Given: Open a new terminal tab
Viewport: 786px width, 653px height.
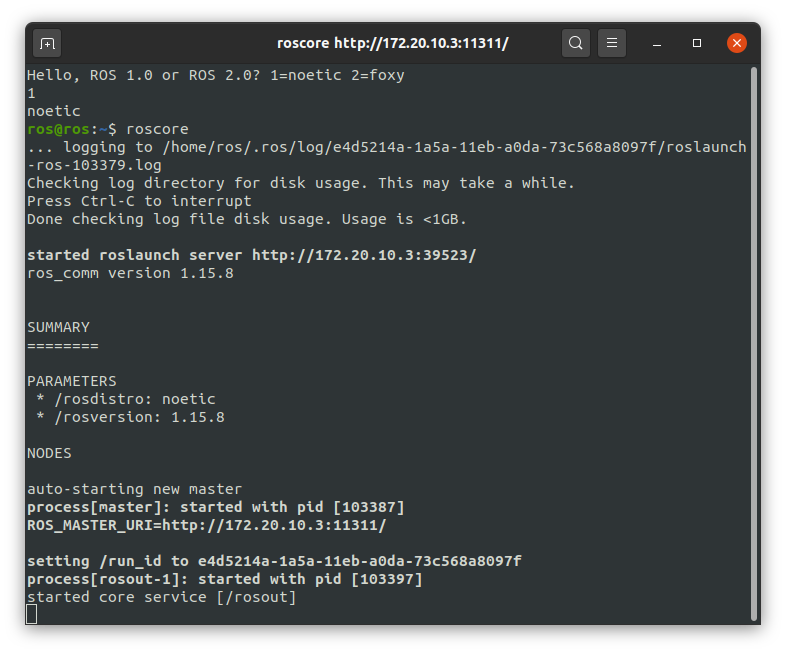Looking at the screenshot, I should pos(47,43).
